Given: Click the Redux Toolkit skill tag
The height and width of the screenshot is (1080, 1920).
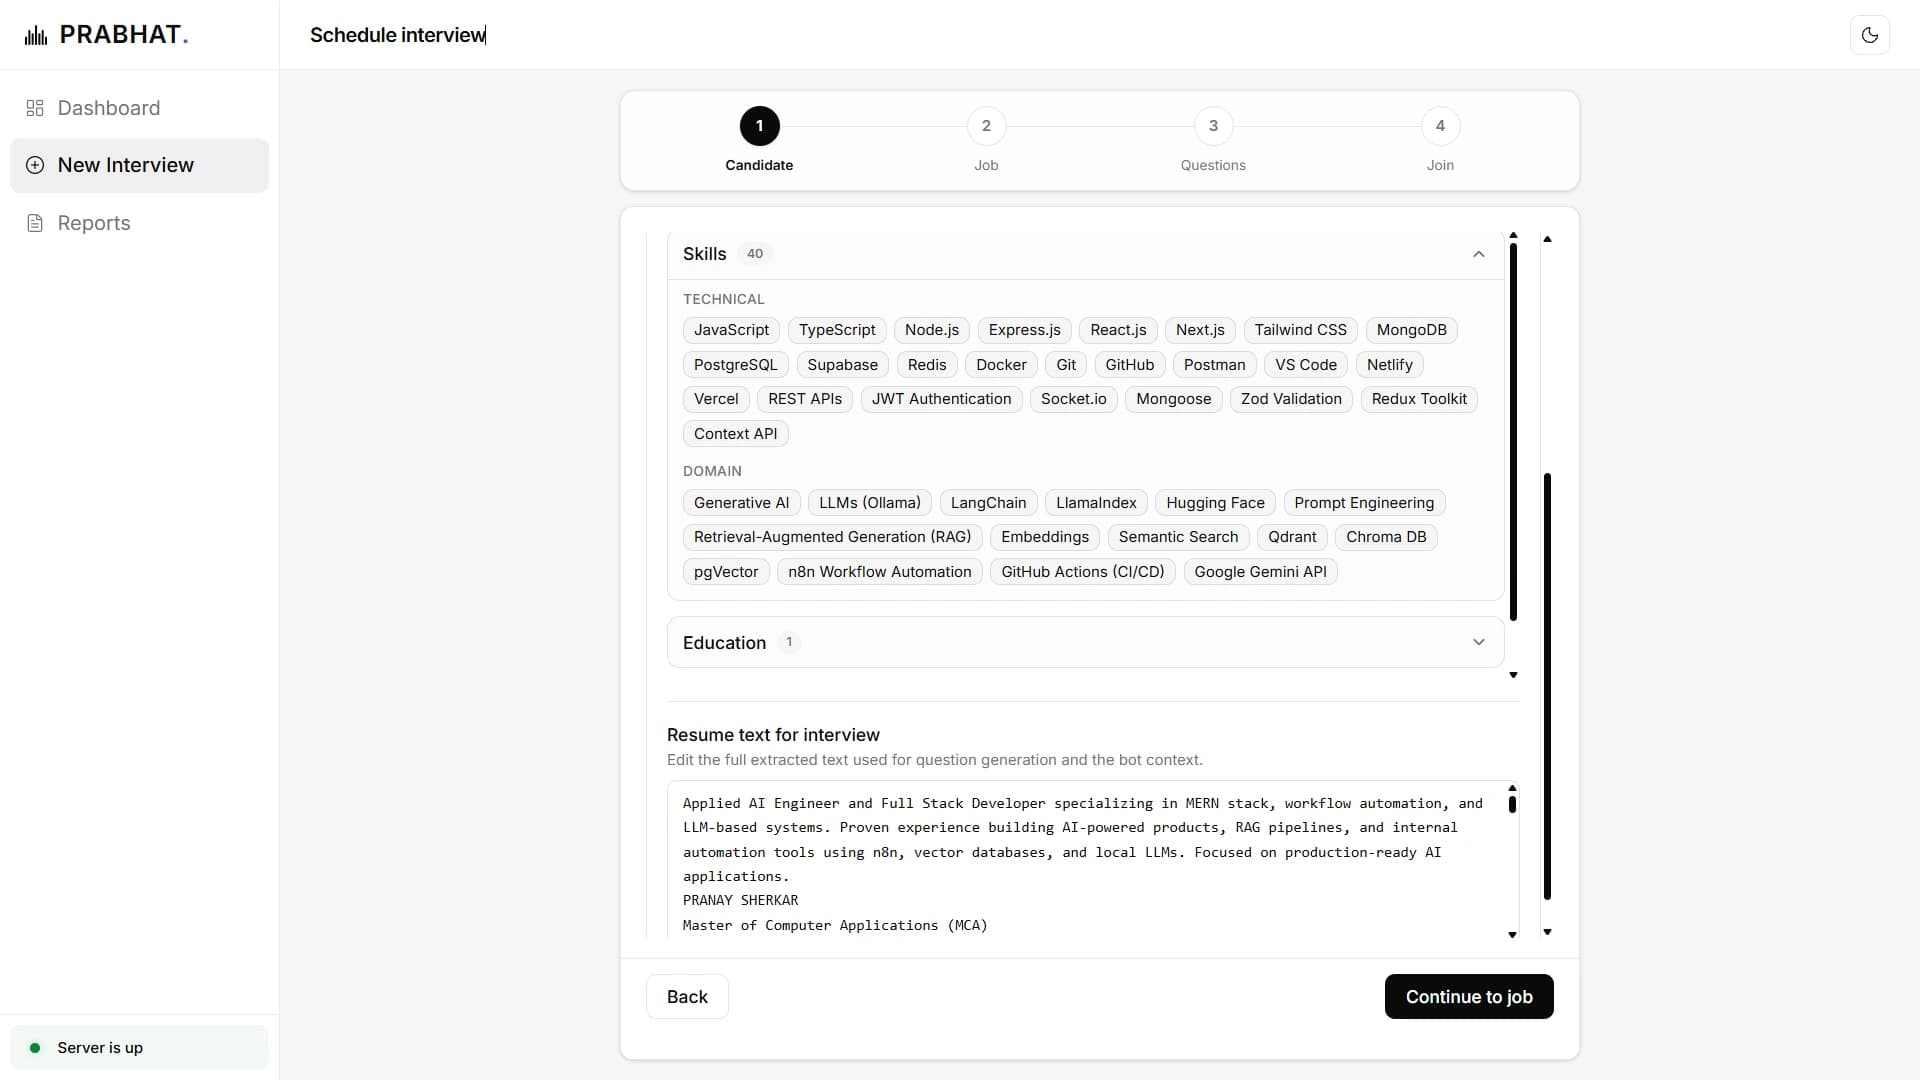Looking at the screenshot, I should pos(1419,399).
